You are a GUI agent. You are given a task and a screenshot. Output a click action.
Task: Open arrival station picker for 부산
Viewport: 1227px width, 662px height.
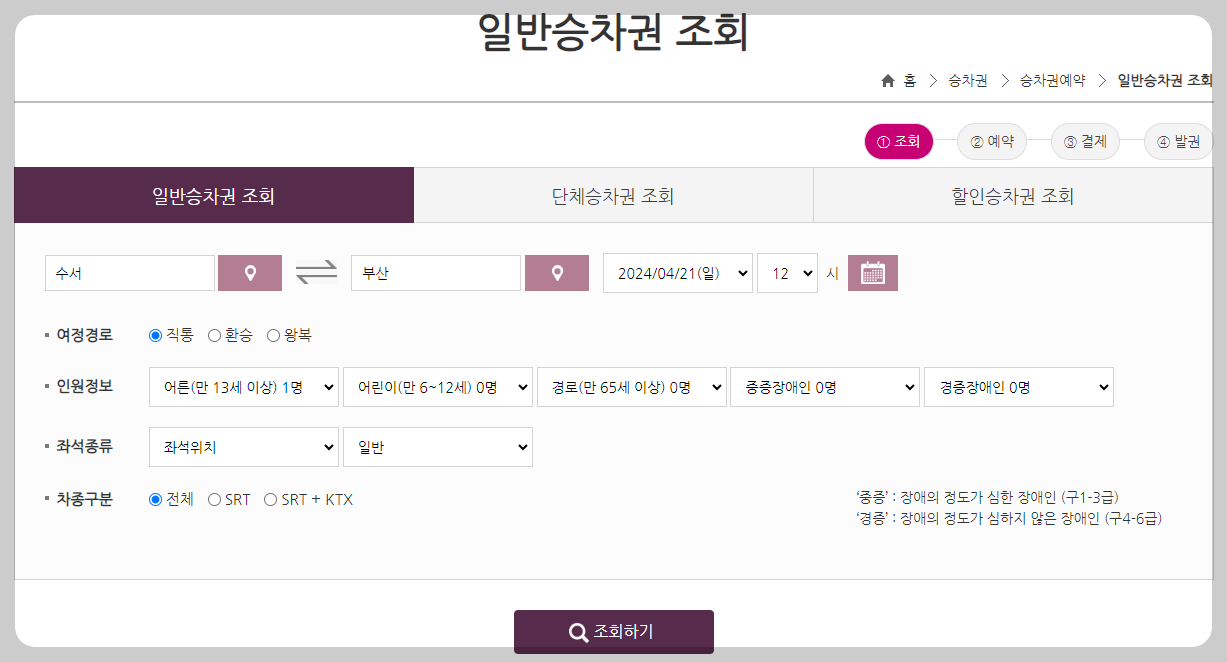[x=556, y=272]
